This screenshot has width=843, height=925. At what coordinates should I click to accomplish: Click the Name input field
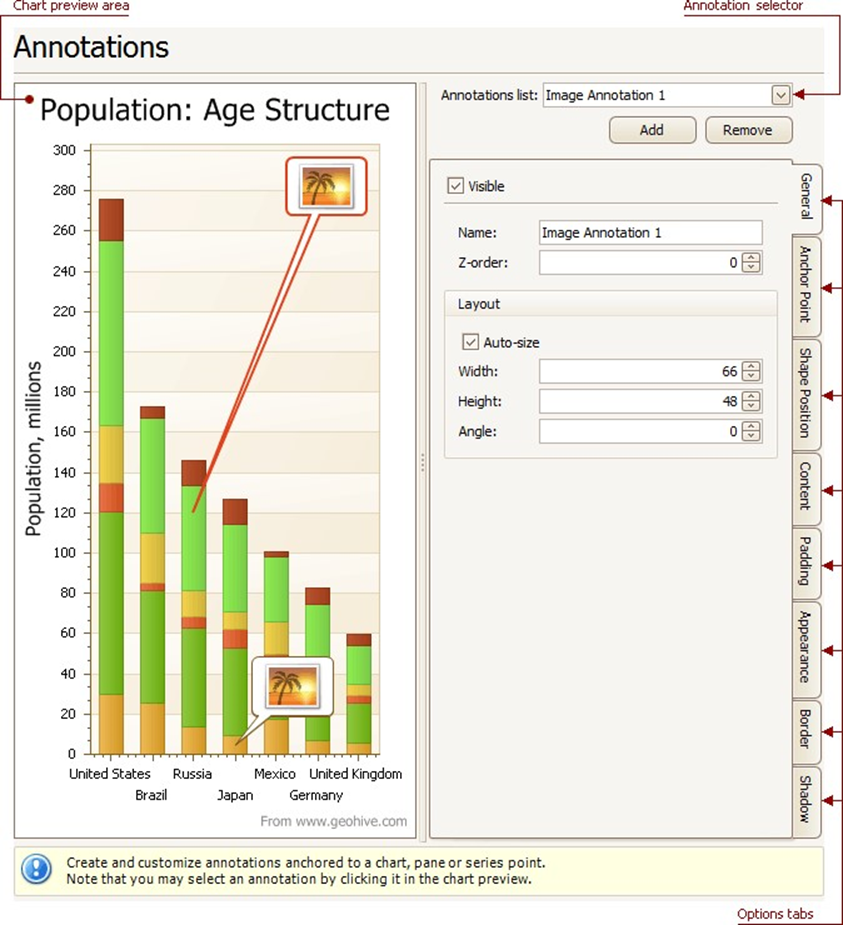pos(650,232)
